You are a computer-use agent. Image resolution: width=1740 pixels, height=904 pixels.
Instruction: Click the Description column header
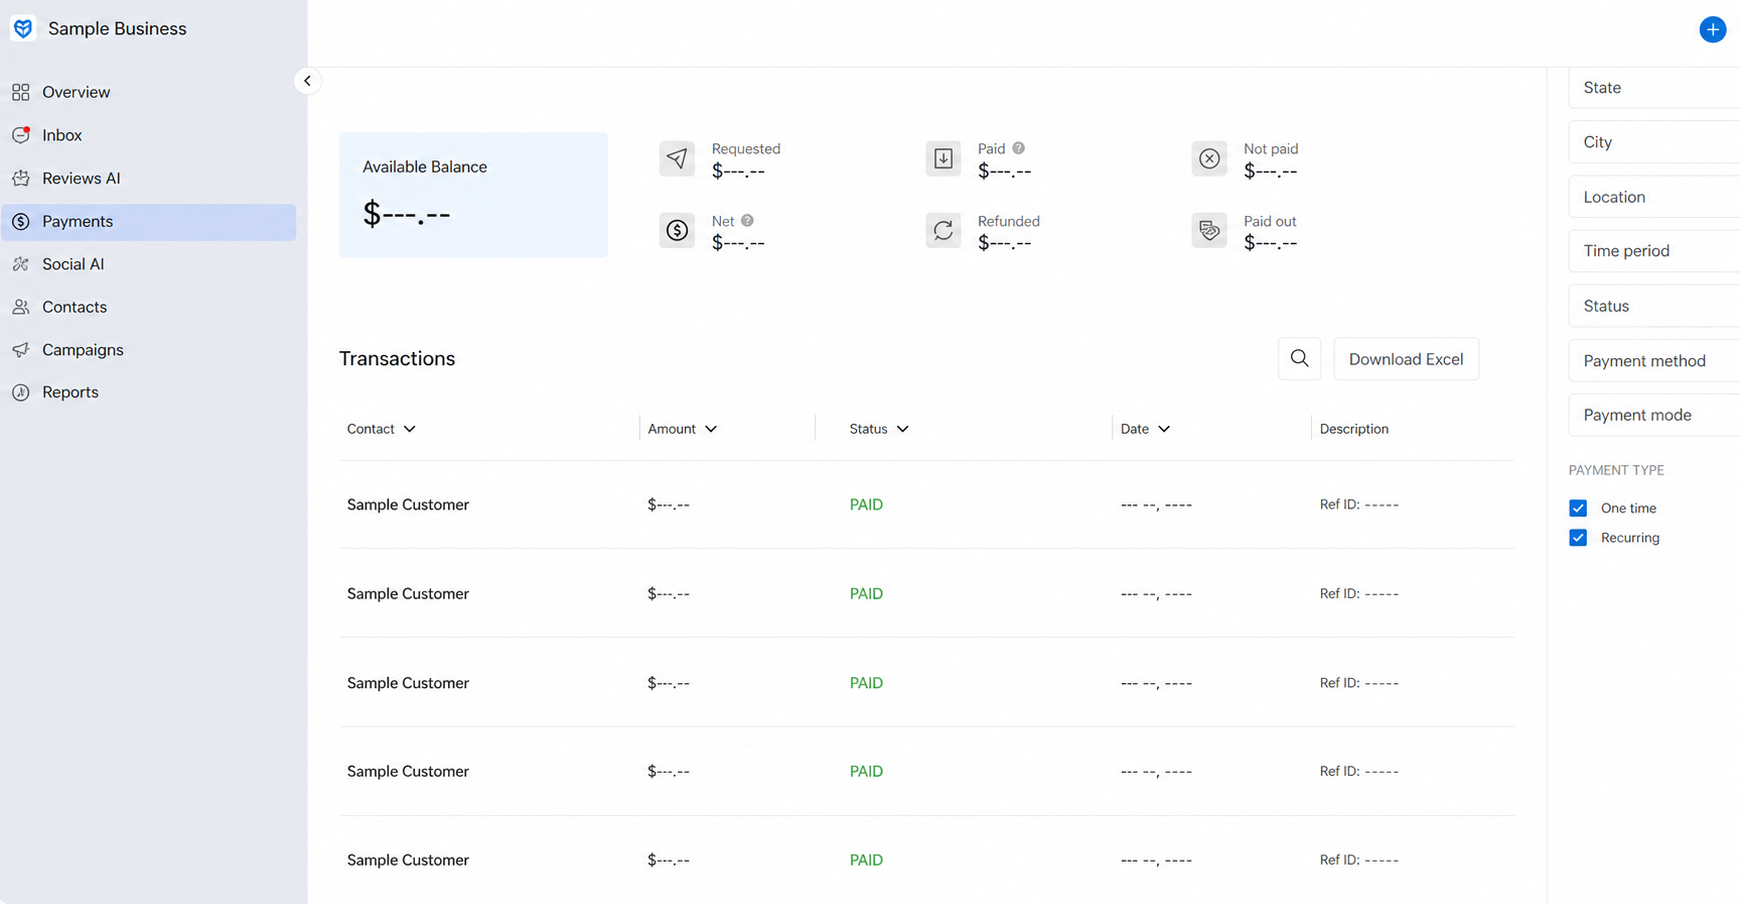(1354, 429)
